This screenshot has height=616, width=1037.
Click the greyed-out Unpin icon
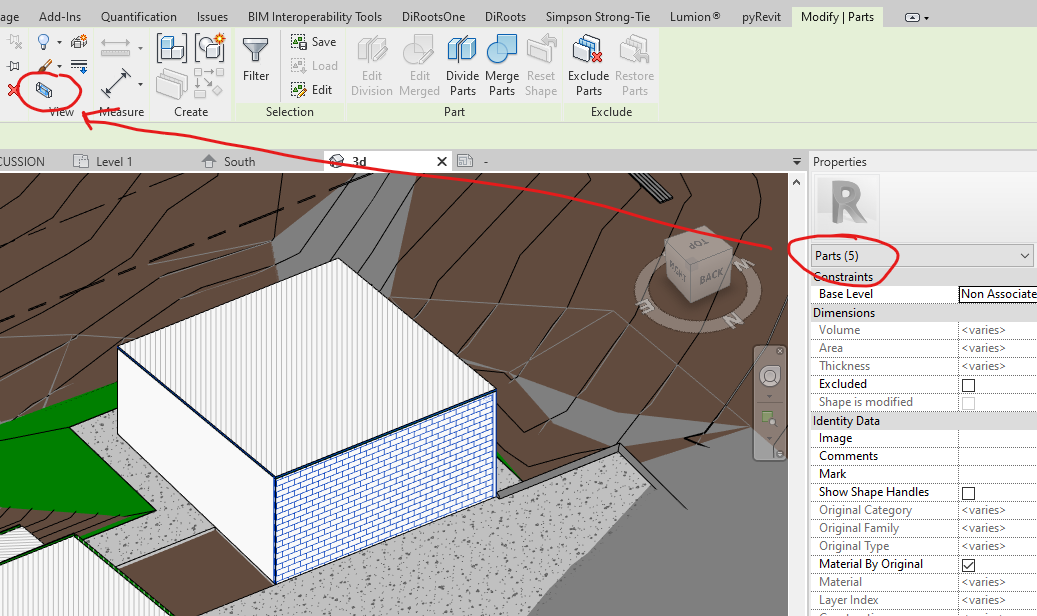[x=14, y=43]
